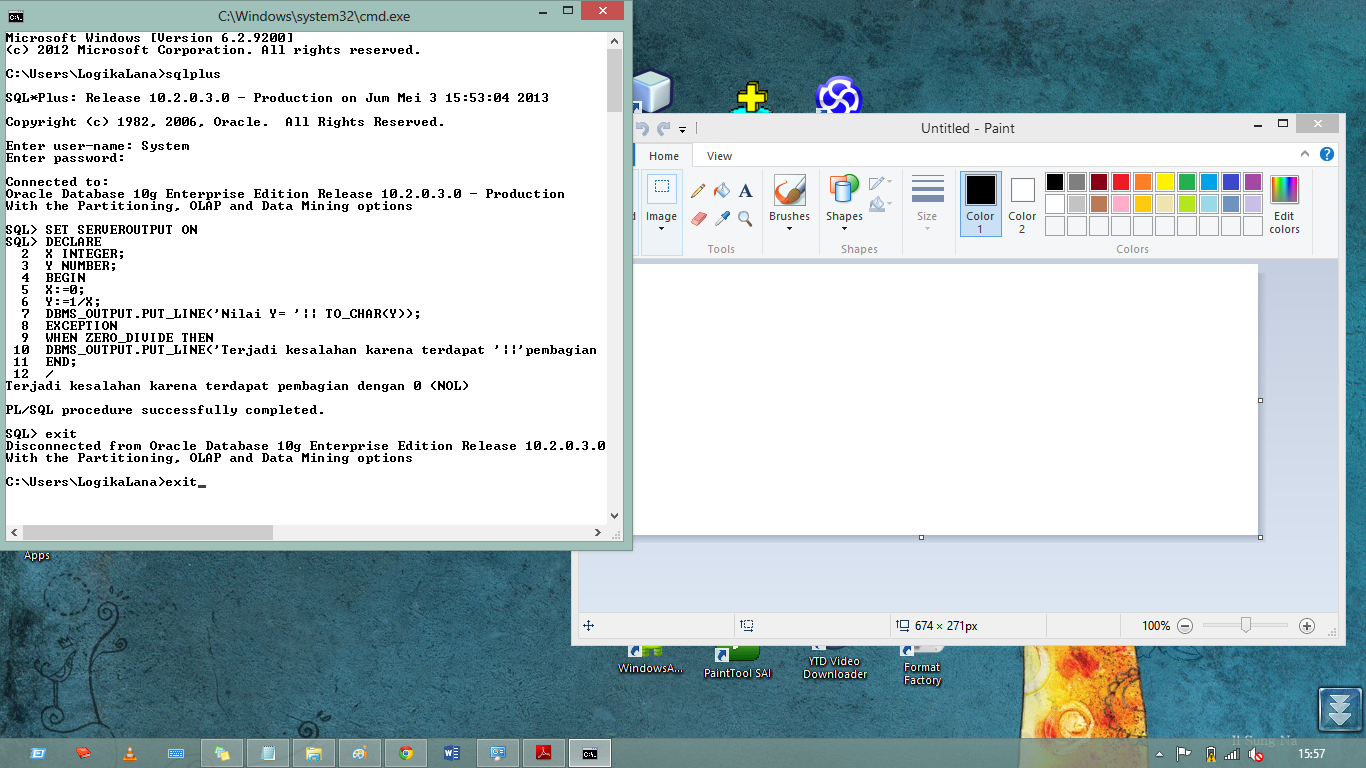
Task: Activate Color 1 foreground selector
Action: [980, 204]
